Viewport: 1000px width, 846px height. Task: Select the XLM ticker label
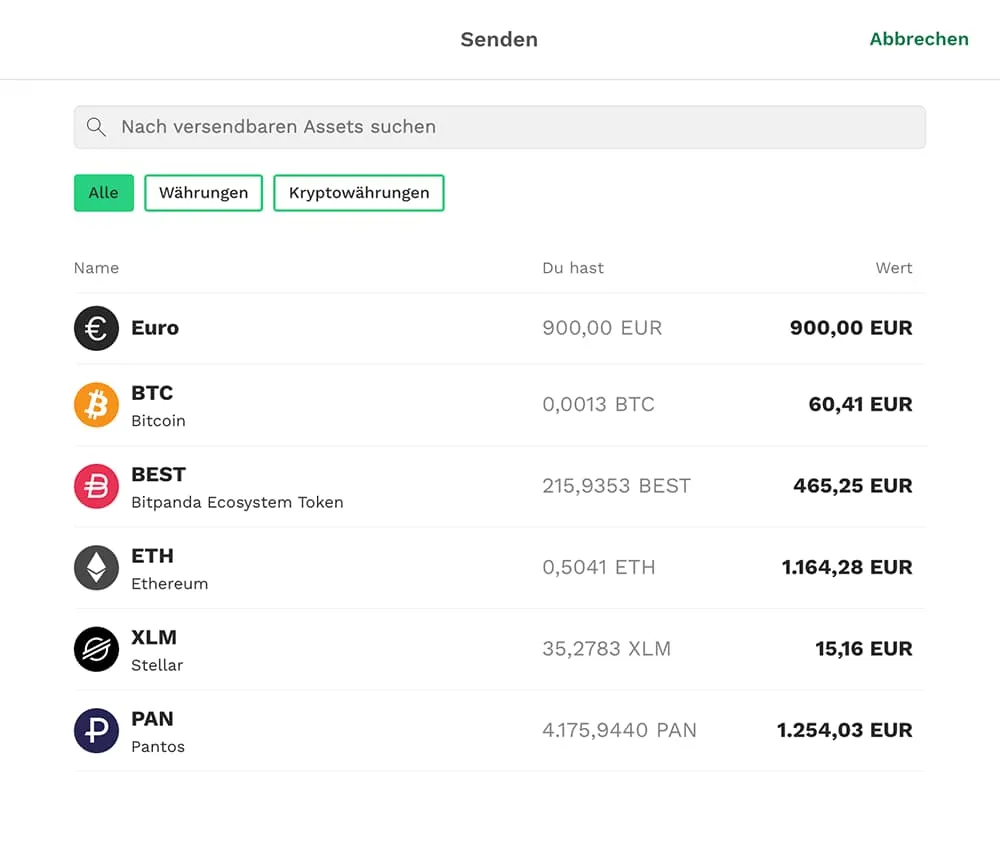pyautogui.click(x=154, y=638)
